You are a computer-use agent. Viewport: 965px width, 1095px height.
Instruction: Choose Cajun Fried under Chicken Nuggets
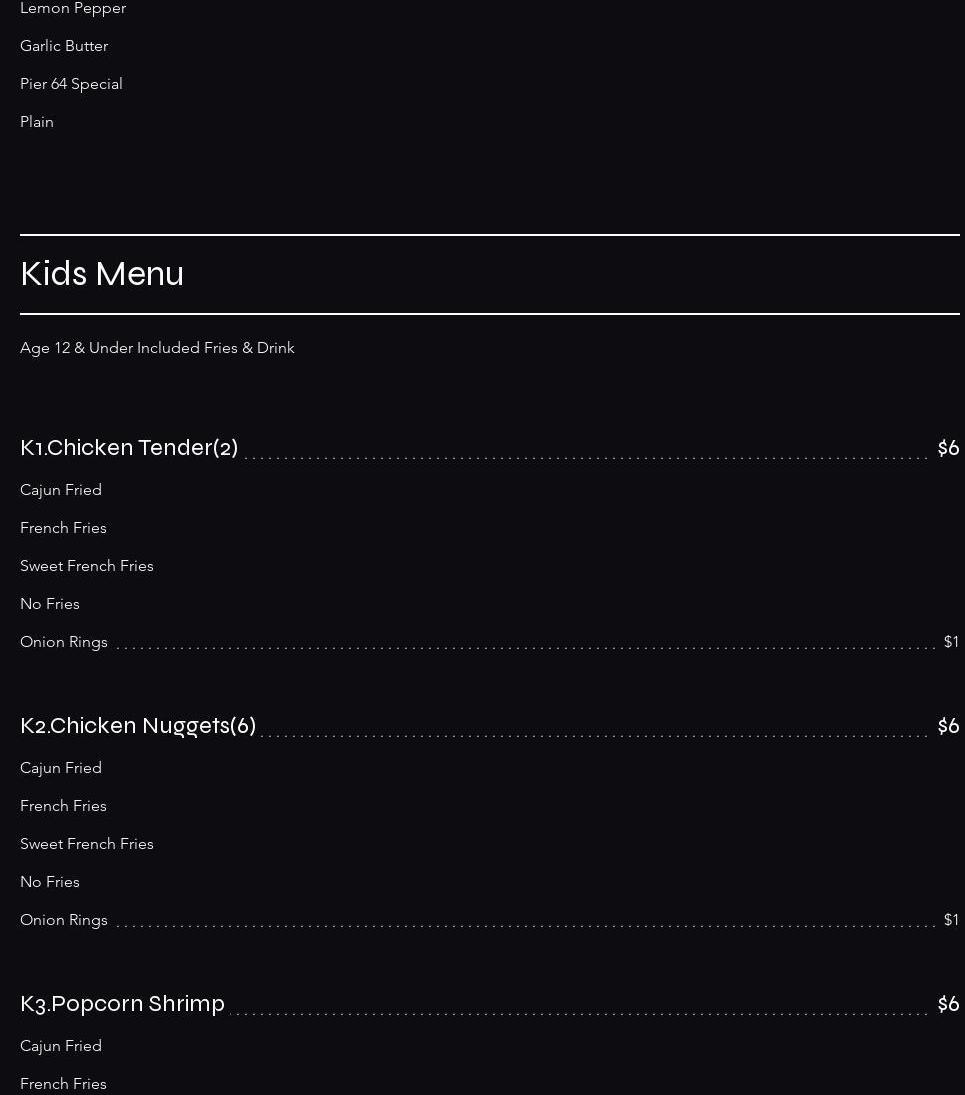pyautogui.click(x=61, y=767)
